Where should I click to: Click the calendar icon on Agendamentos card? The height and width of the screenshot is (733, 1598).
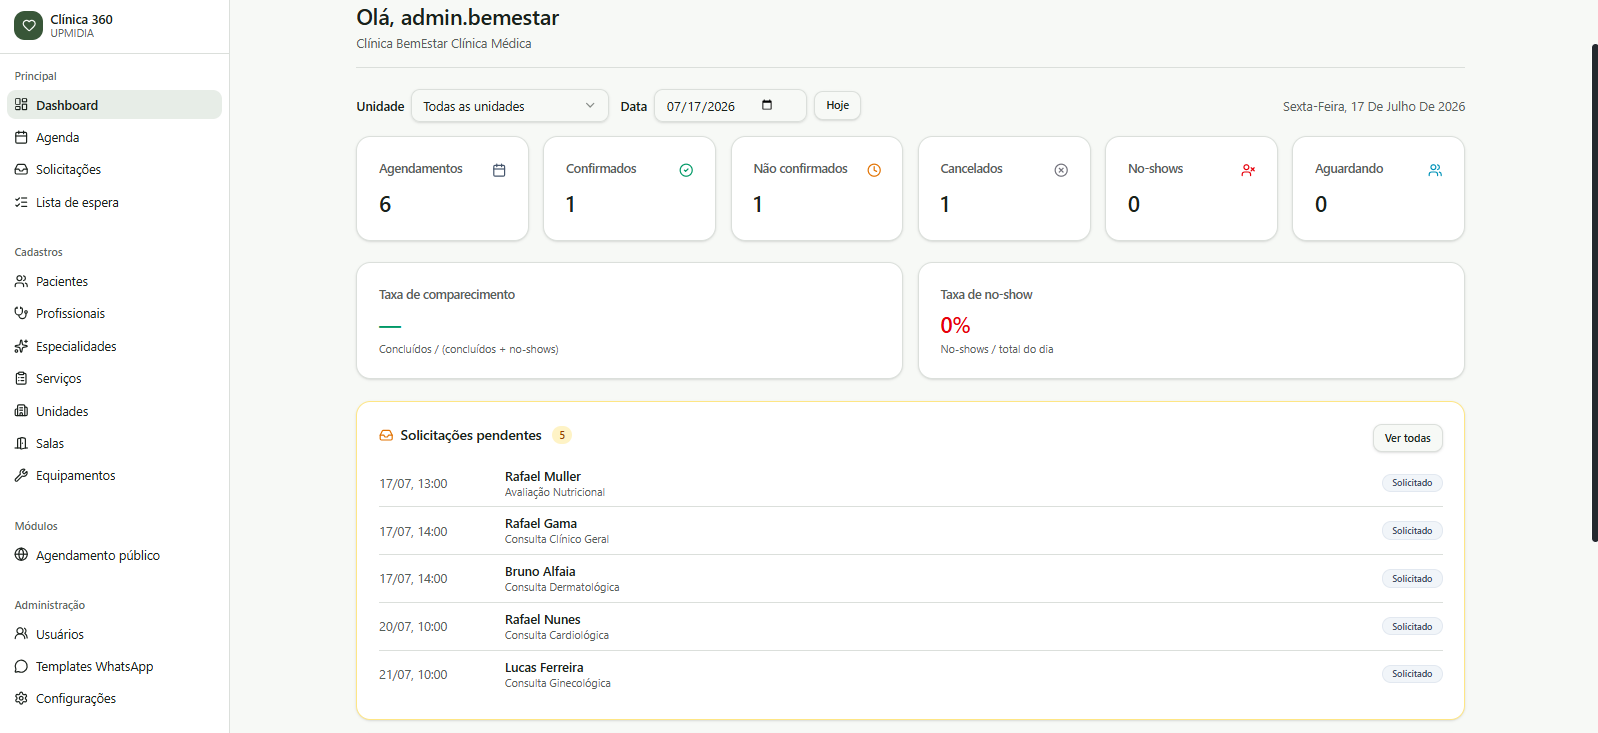click(499, 170)
